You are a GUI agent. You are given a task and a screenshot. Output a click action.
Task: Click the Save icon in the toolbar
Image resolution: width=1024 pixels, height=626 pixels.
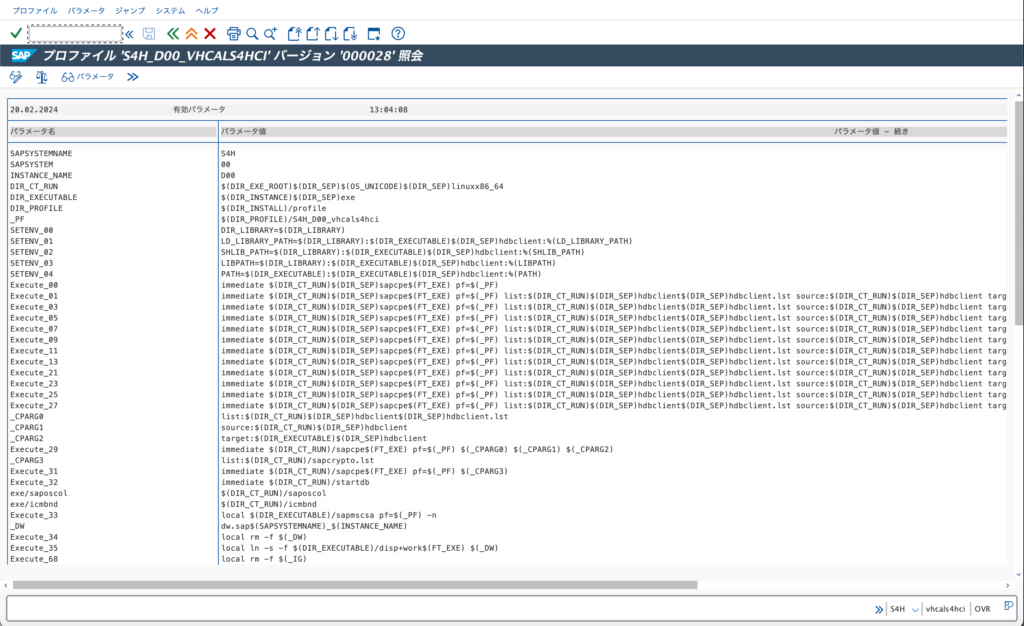coord(148,33)
